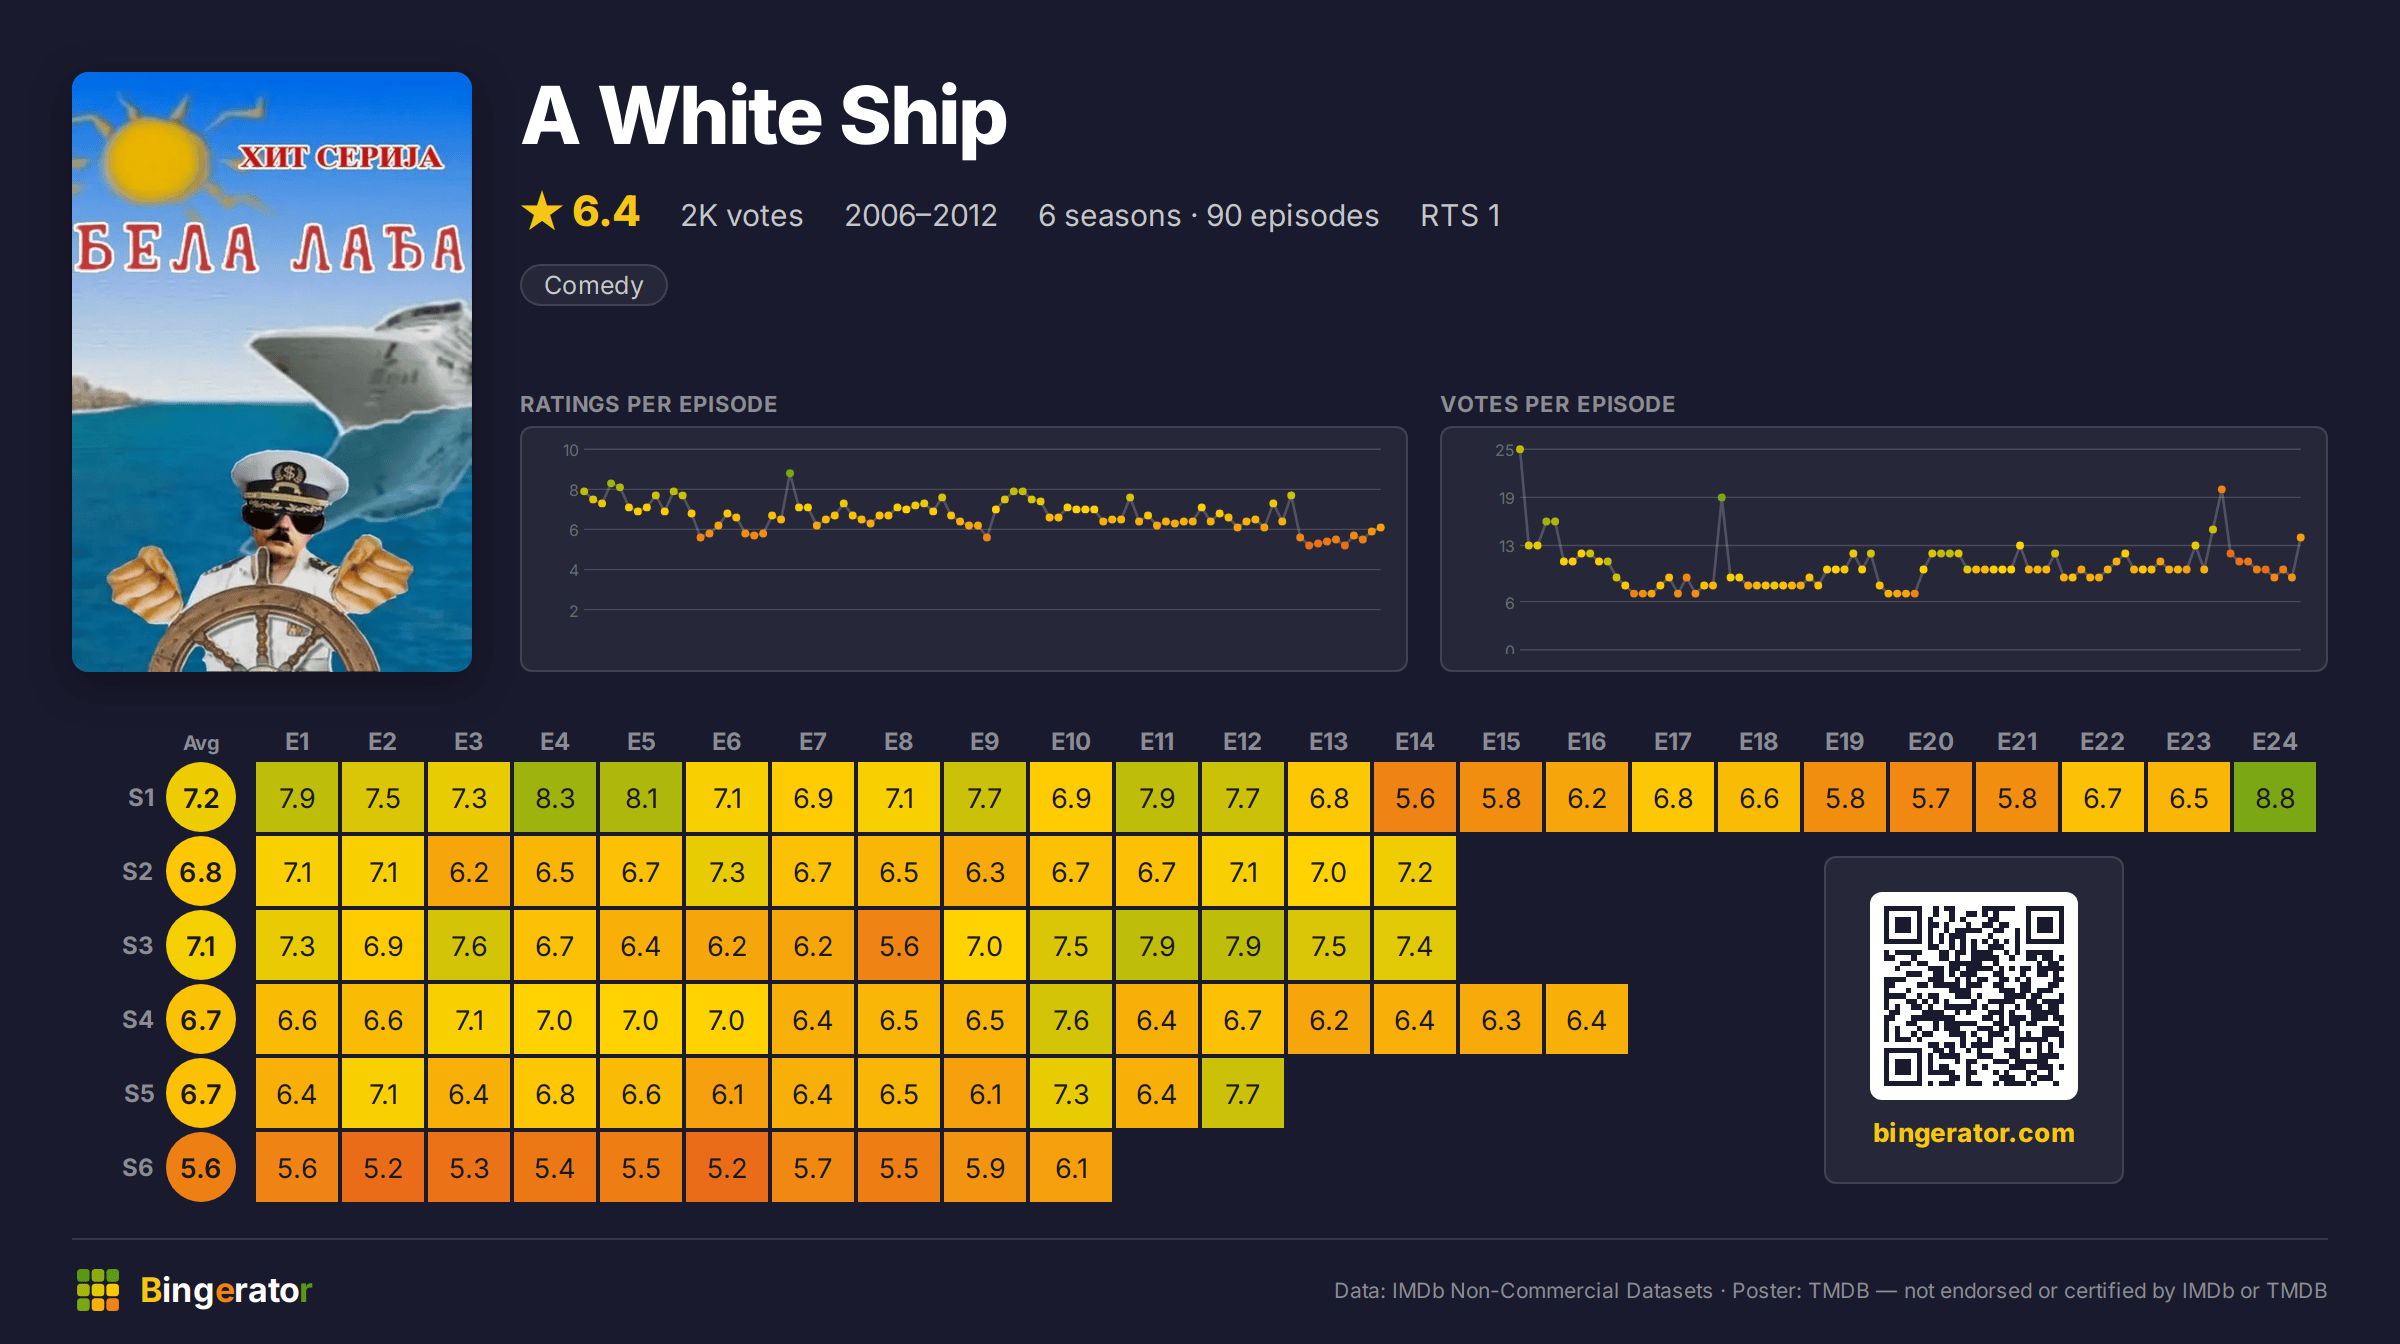Click the Ratings Per Episode chart
2400x1344 pixels.
(964, 549)
